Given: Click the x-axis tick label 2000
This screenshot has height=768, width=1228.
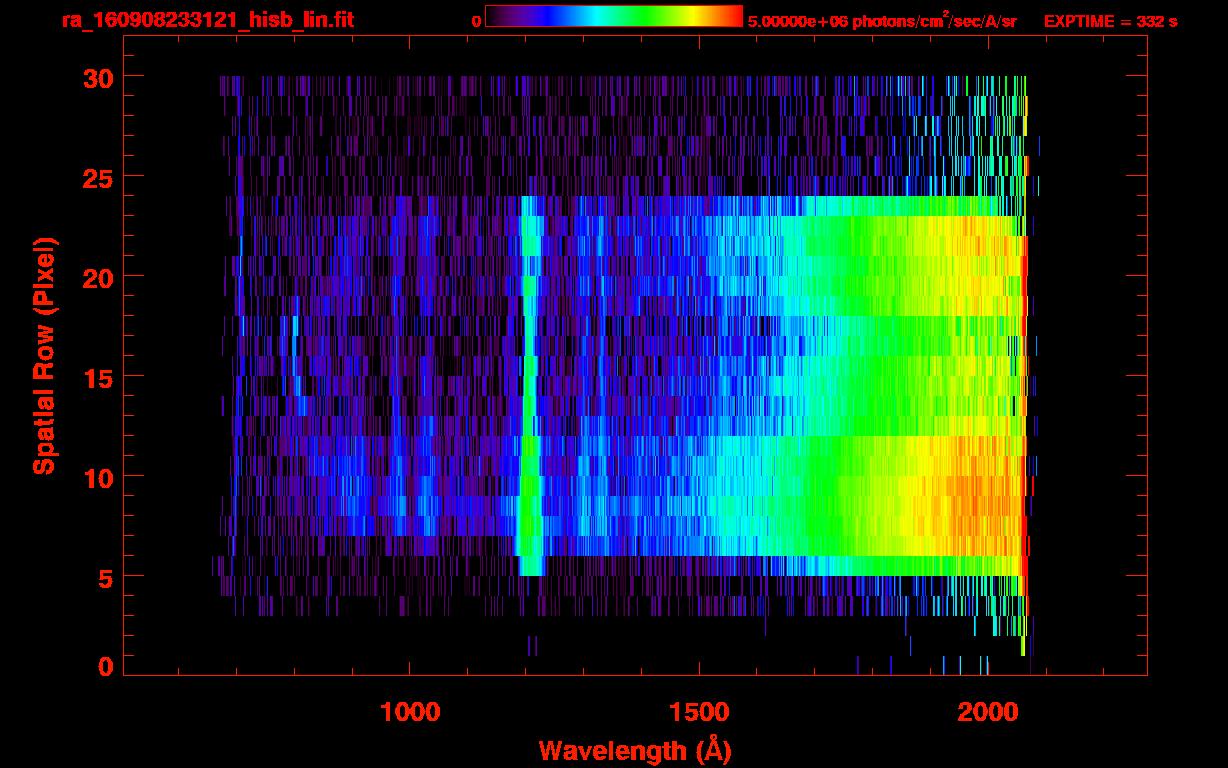Looking at the screenshot, I should (x=986, y=712).
